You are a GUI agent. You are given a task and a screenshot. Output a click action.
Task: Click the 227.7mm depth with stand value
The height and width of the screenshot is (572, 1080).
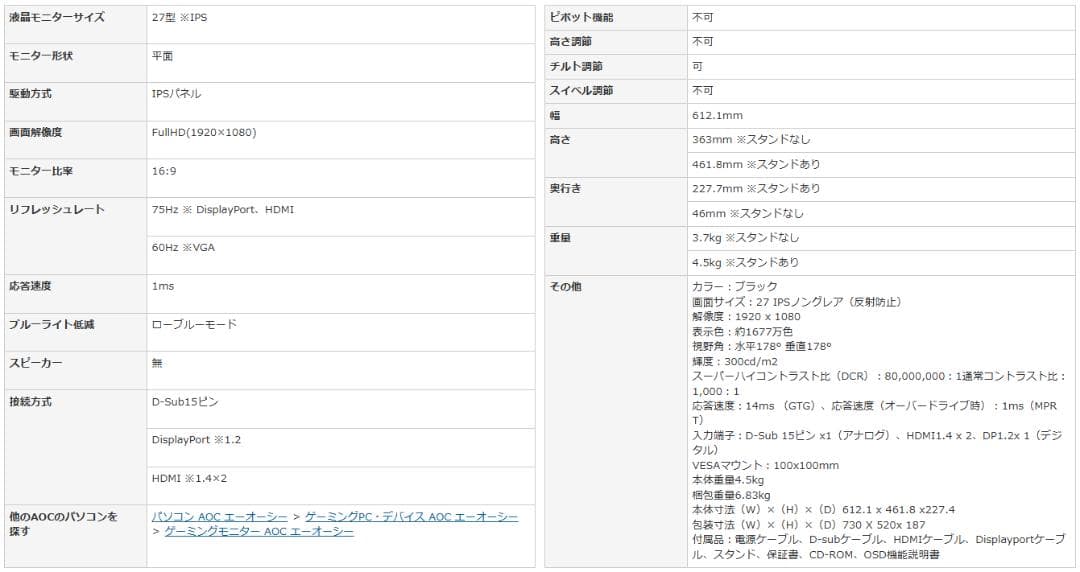coord(756,188)
